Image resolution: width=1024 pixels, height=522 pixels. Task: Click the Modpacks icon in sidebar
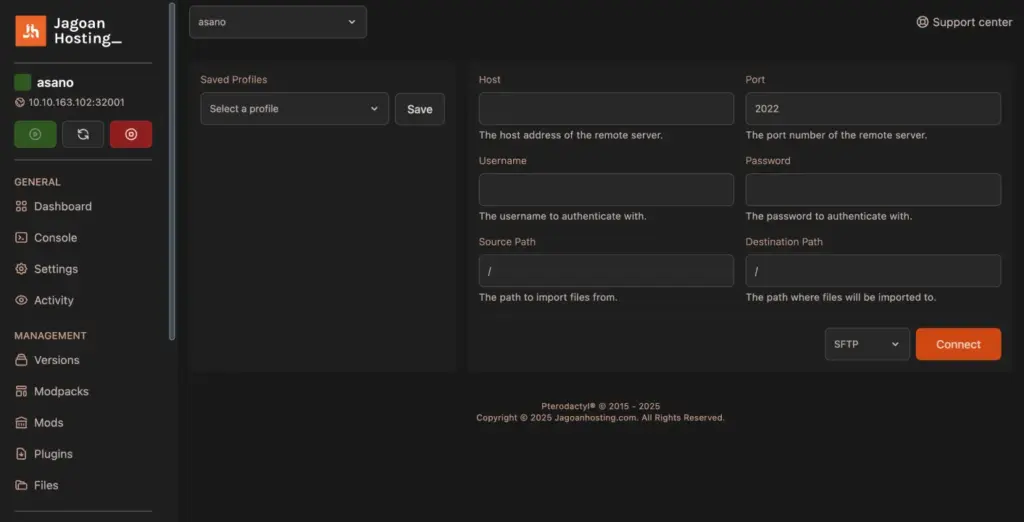(21, 391)
